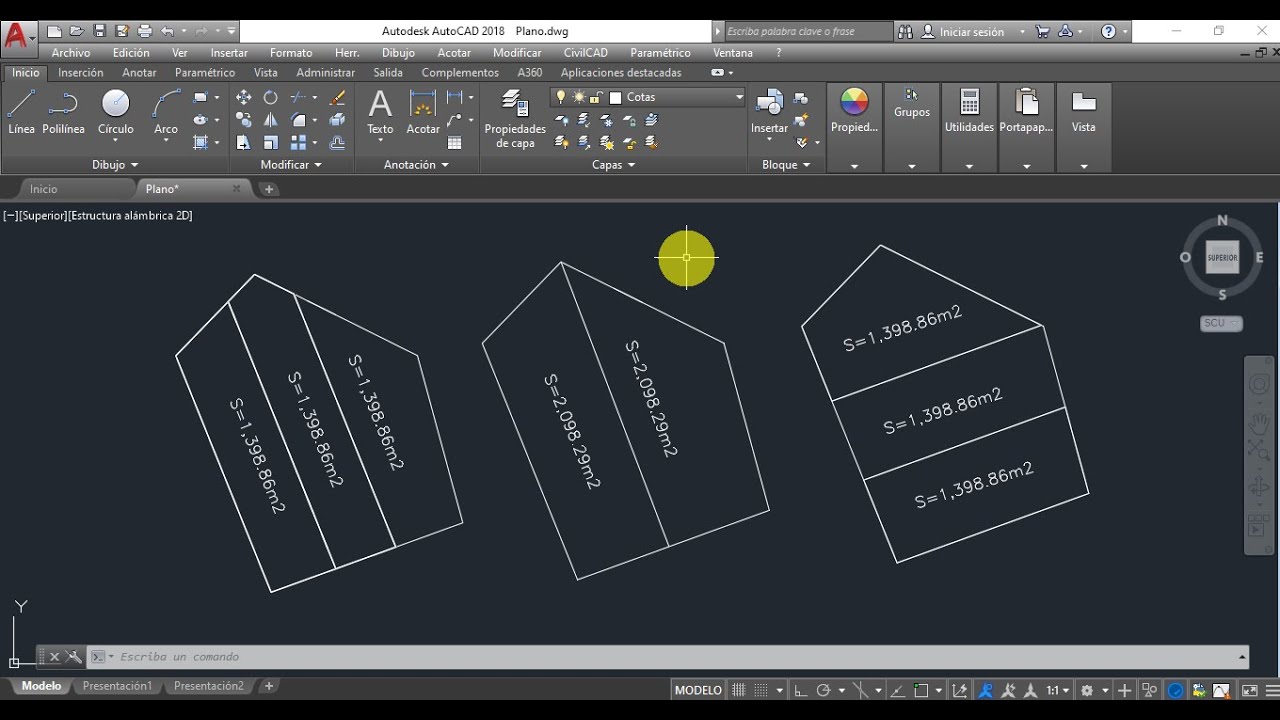Click the new drawing tab plus button
This screenshot has height=720, width=1280.
coord(269,189)
